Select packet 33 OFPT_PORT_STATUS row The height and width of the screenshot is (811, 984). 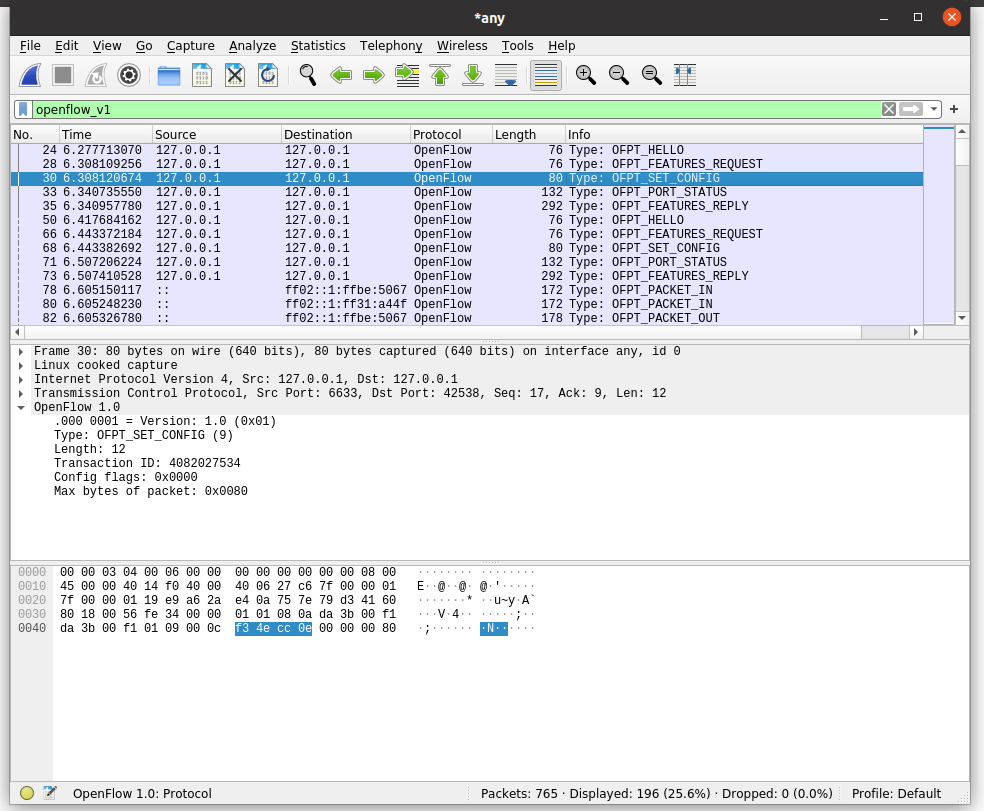click(x=467, y=192)
